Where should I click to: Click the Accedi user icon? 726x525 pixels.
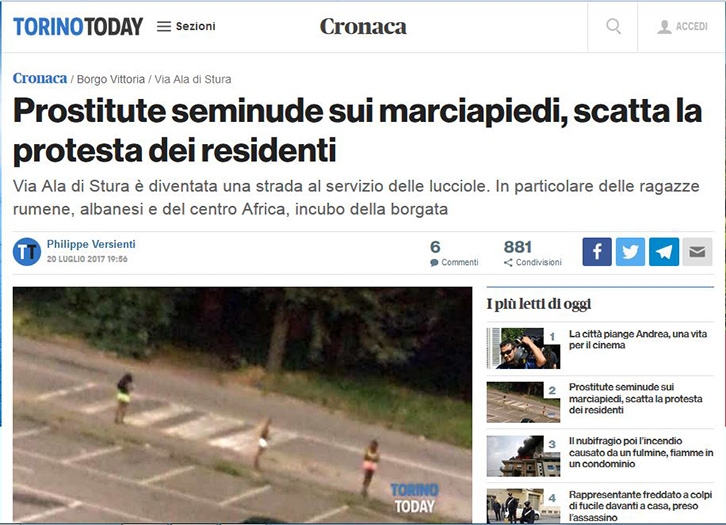[664, 27]
